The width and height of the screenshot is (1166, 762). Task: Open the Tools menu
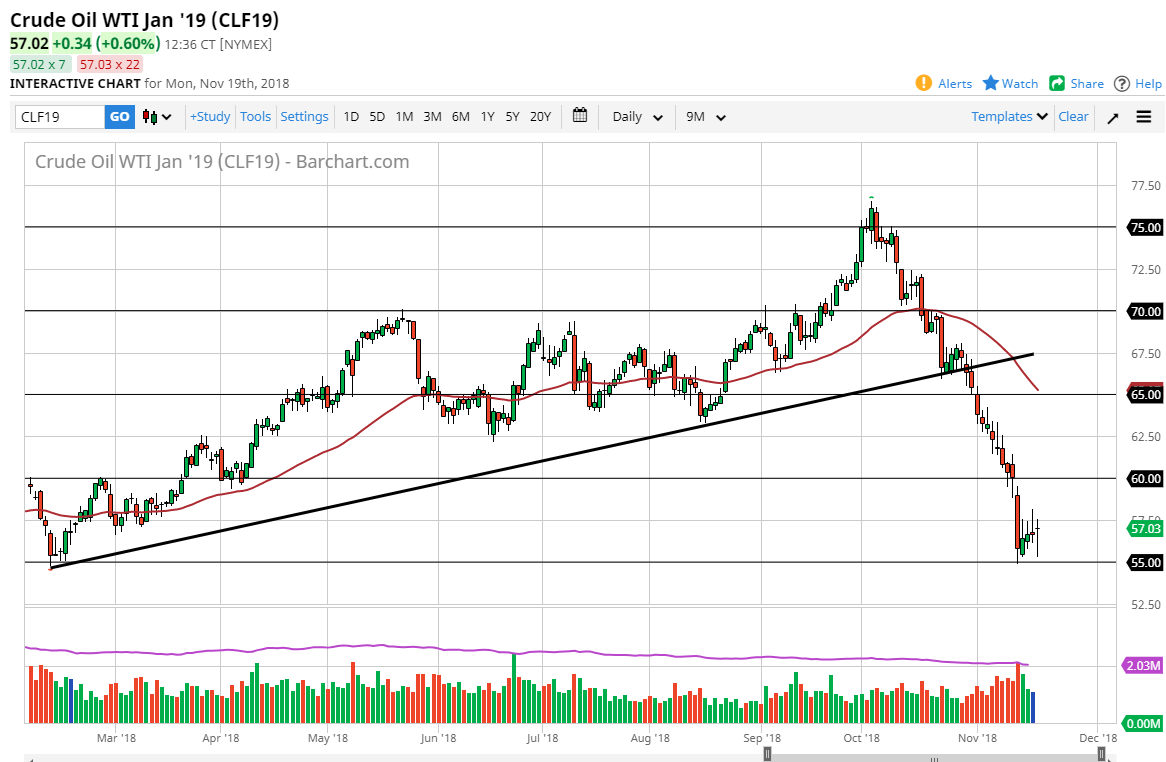coord(255,116)
